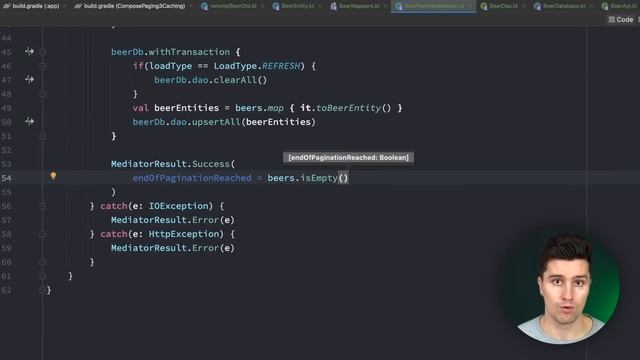Click the fold end marker at line 61
The height and width of the screenshot is (360, 640).
tap(42, 276)
